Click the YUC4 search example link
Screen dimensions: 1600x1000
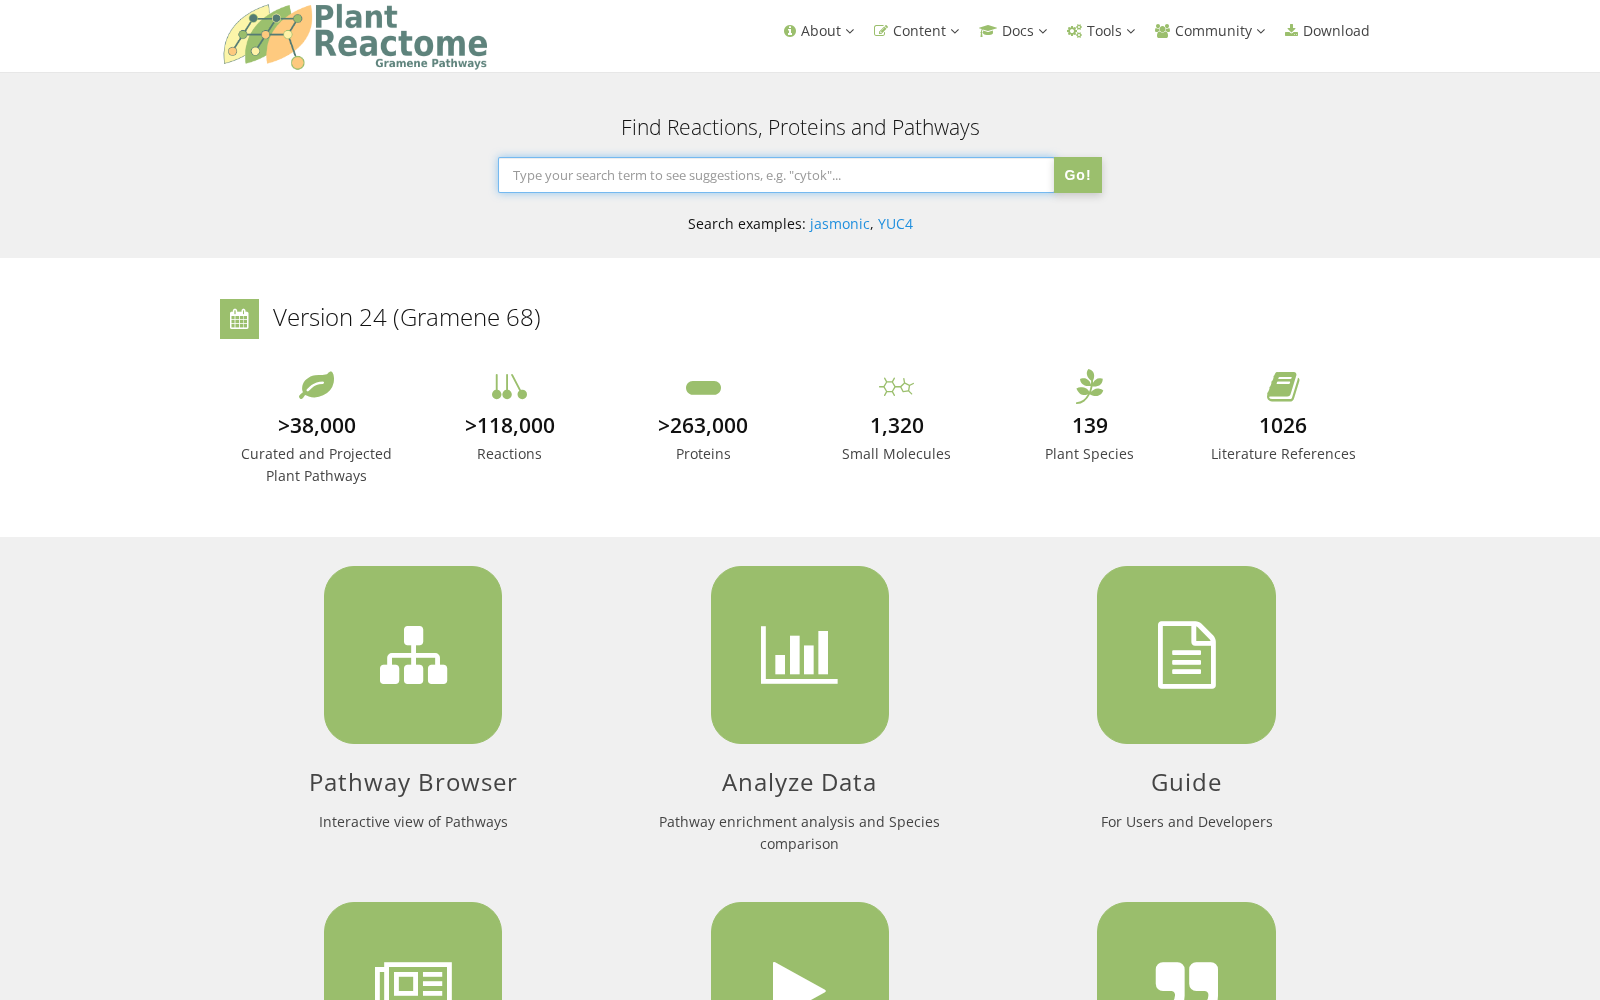point(895,224)
